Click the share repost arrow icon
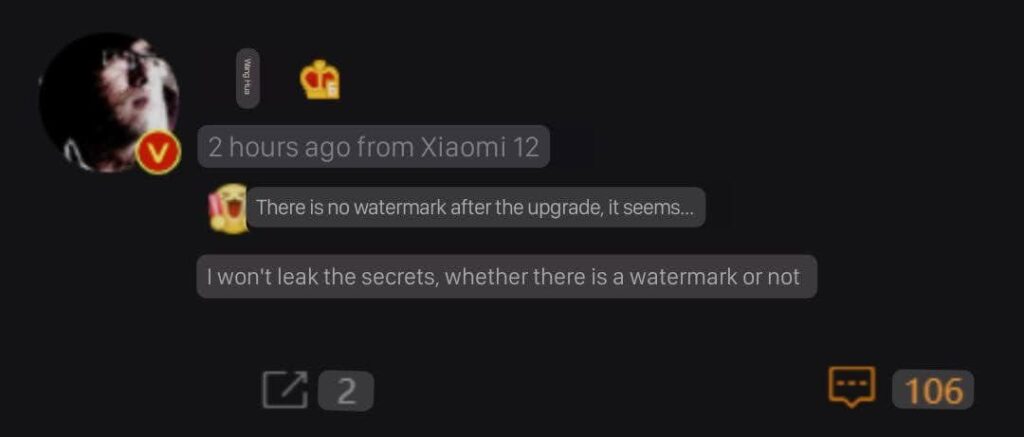The width and height of the screenshot is (1024, 437). coord(285,390)
